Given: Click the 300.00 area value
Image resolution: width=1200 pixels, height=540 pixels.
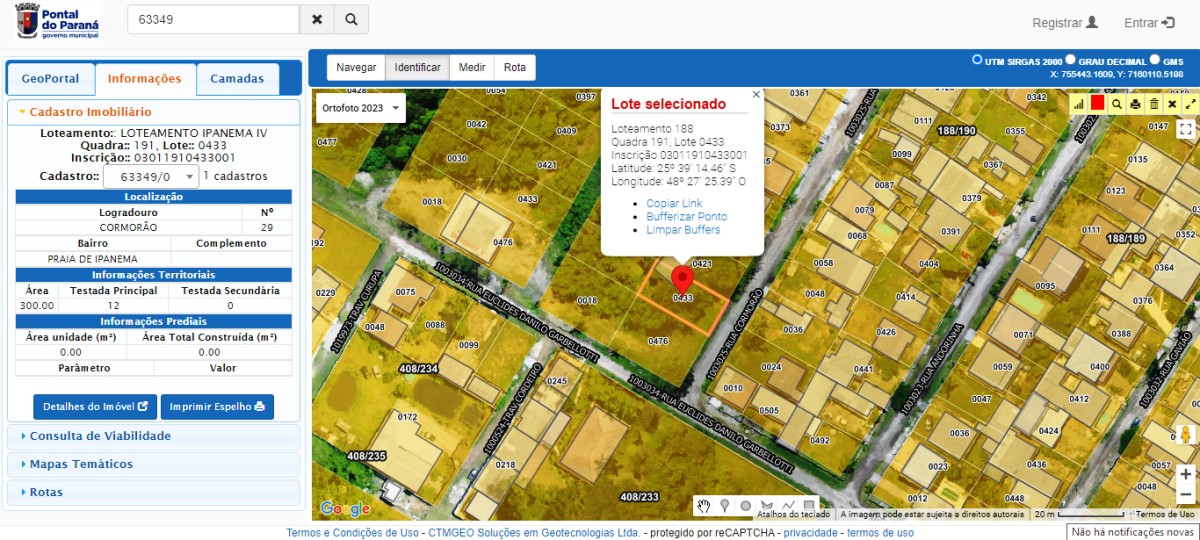Looking at the screenshot, I should pos(37,305).
